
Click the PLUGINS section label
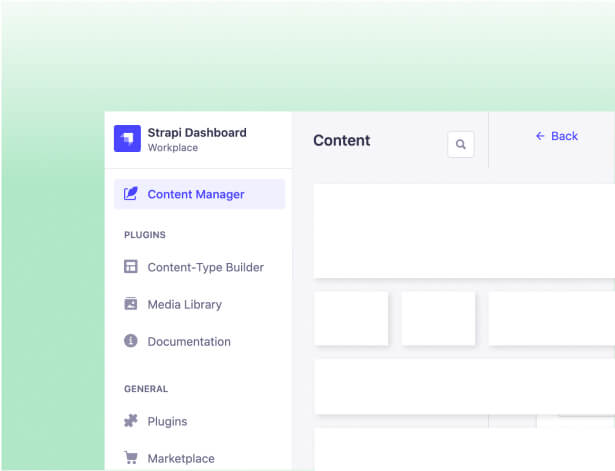tap(145, 235)
